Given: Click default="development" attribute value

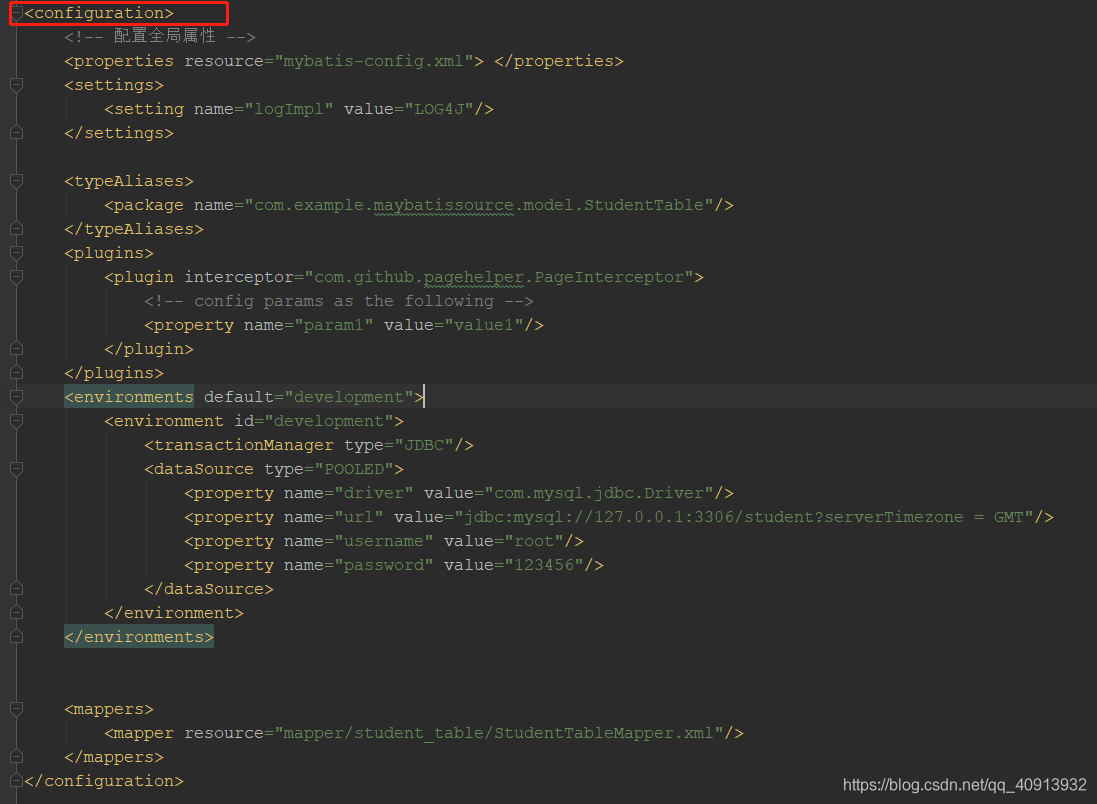Looking at the screenshot, I should tap(348, 397).
